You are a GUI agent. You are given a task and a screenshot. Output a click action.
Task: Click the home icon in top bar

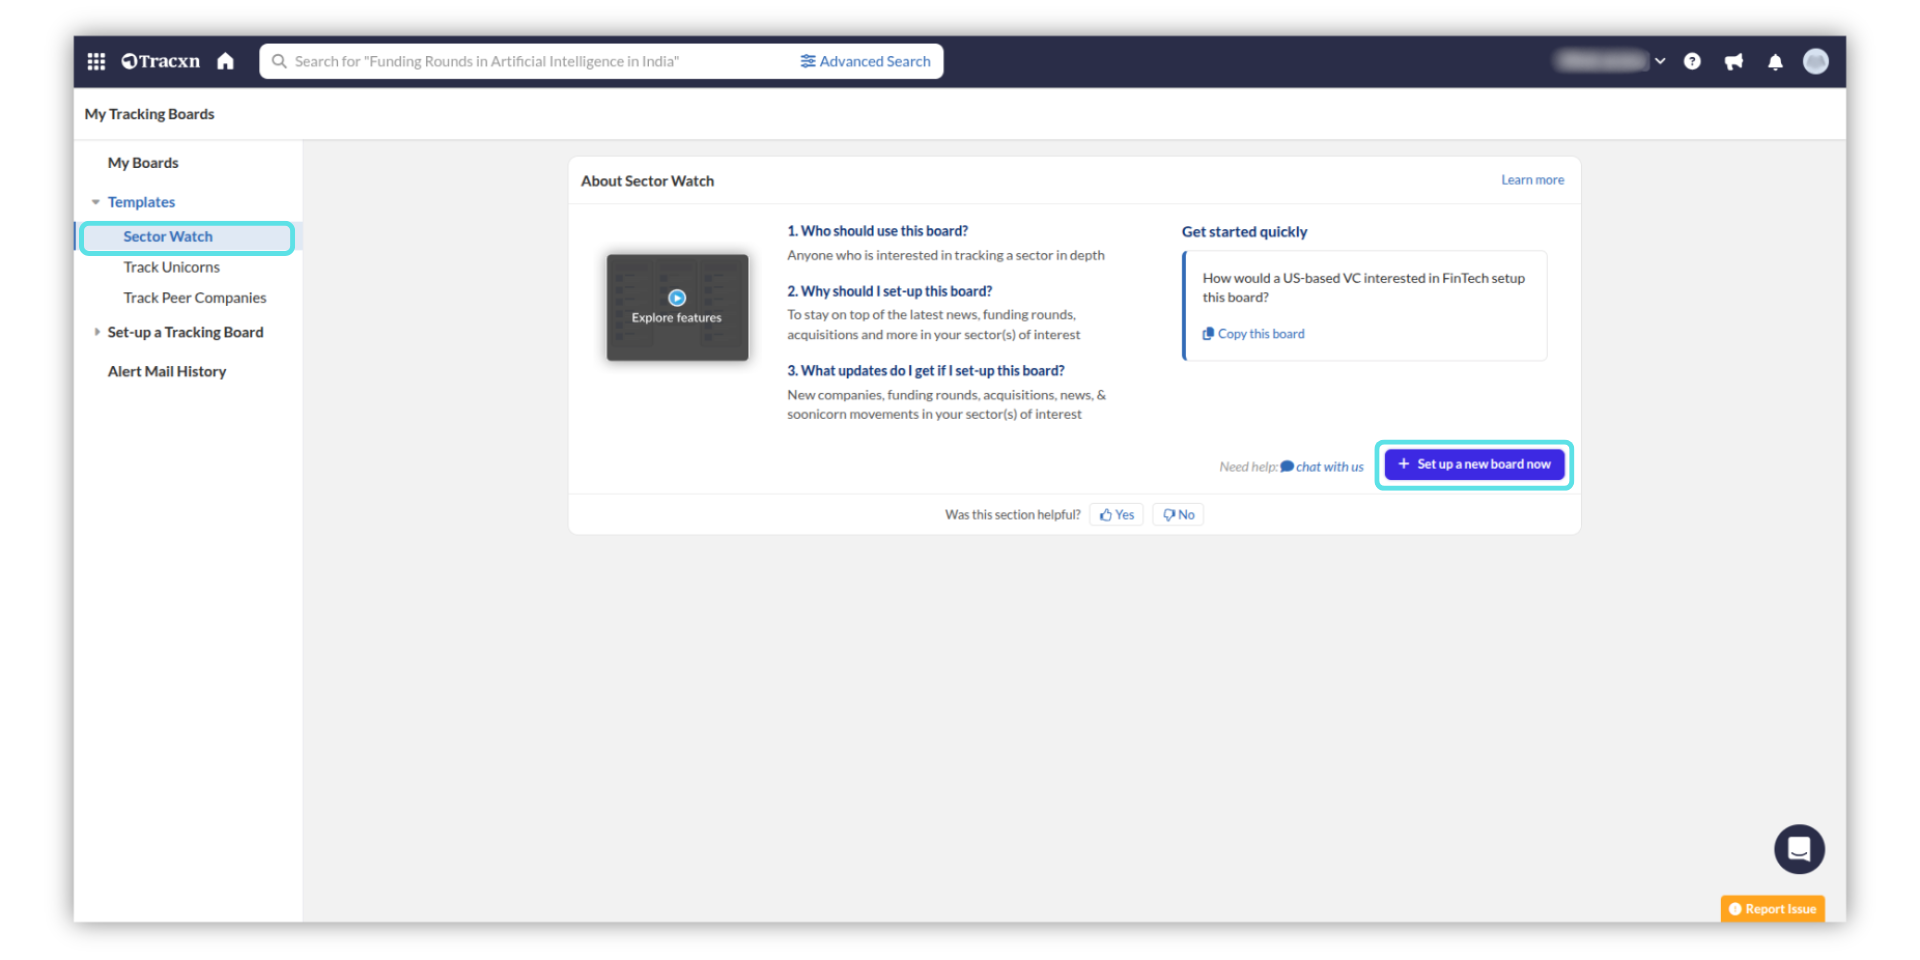[x=226, y=62]
